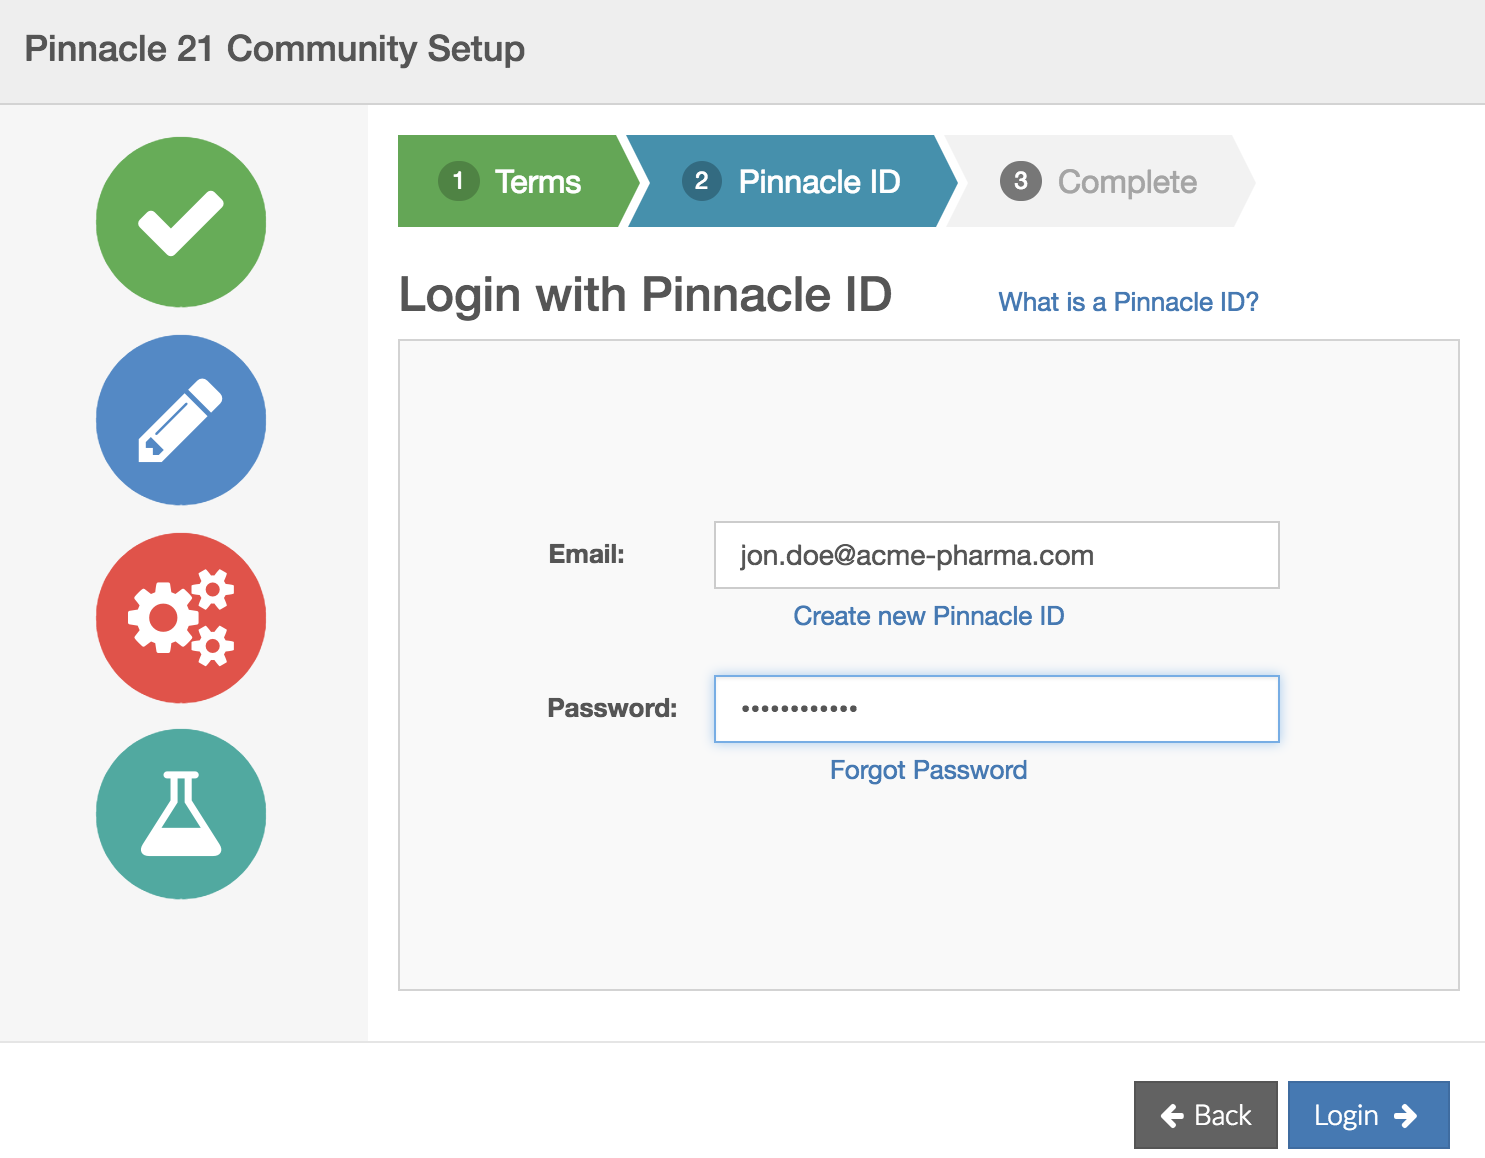1485x1158 pixels.
Task: Click the 'Login with Pinnacle ID' heading
Action: 645,295
